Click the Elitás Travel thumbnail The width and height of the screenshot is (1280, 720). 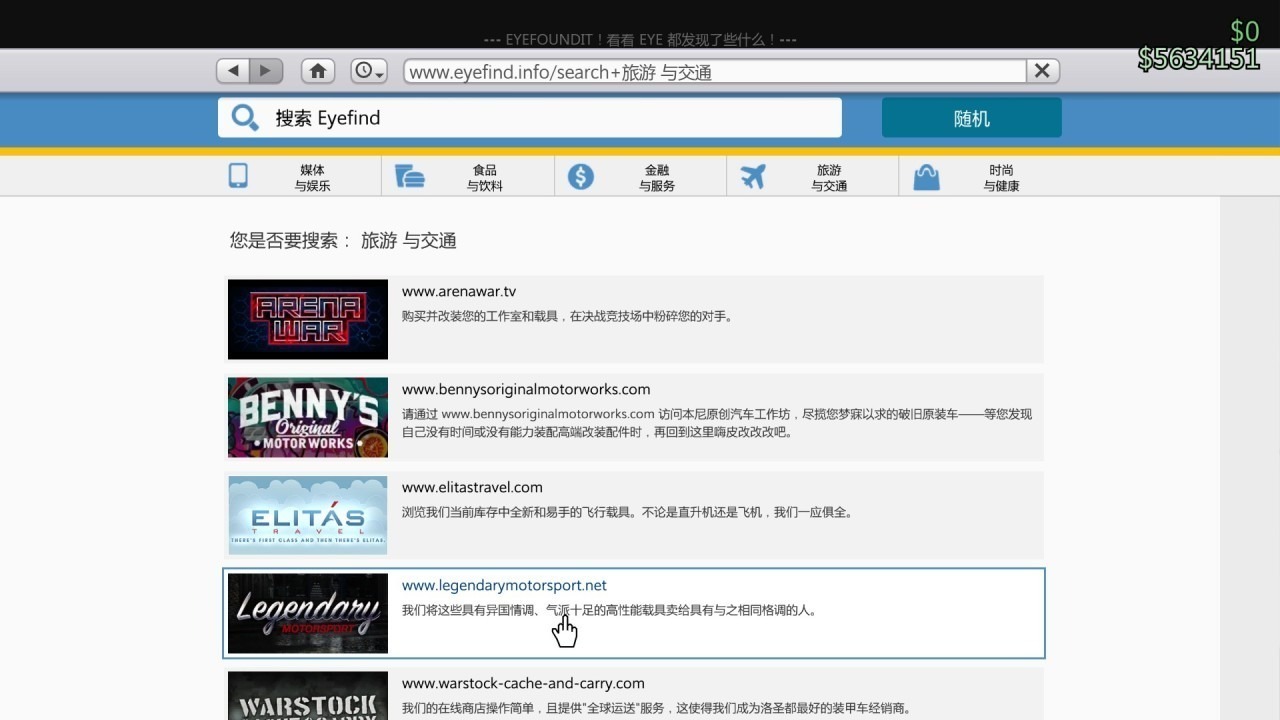(x=308, y=515)
